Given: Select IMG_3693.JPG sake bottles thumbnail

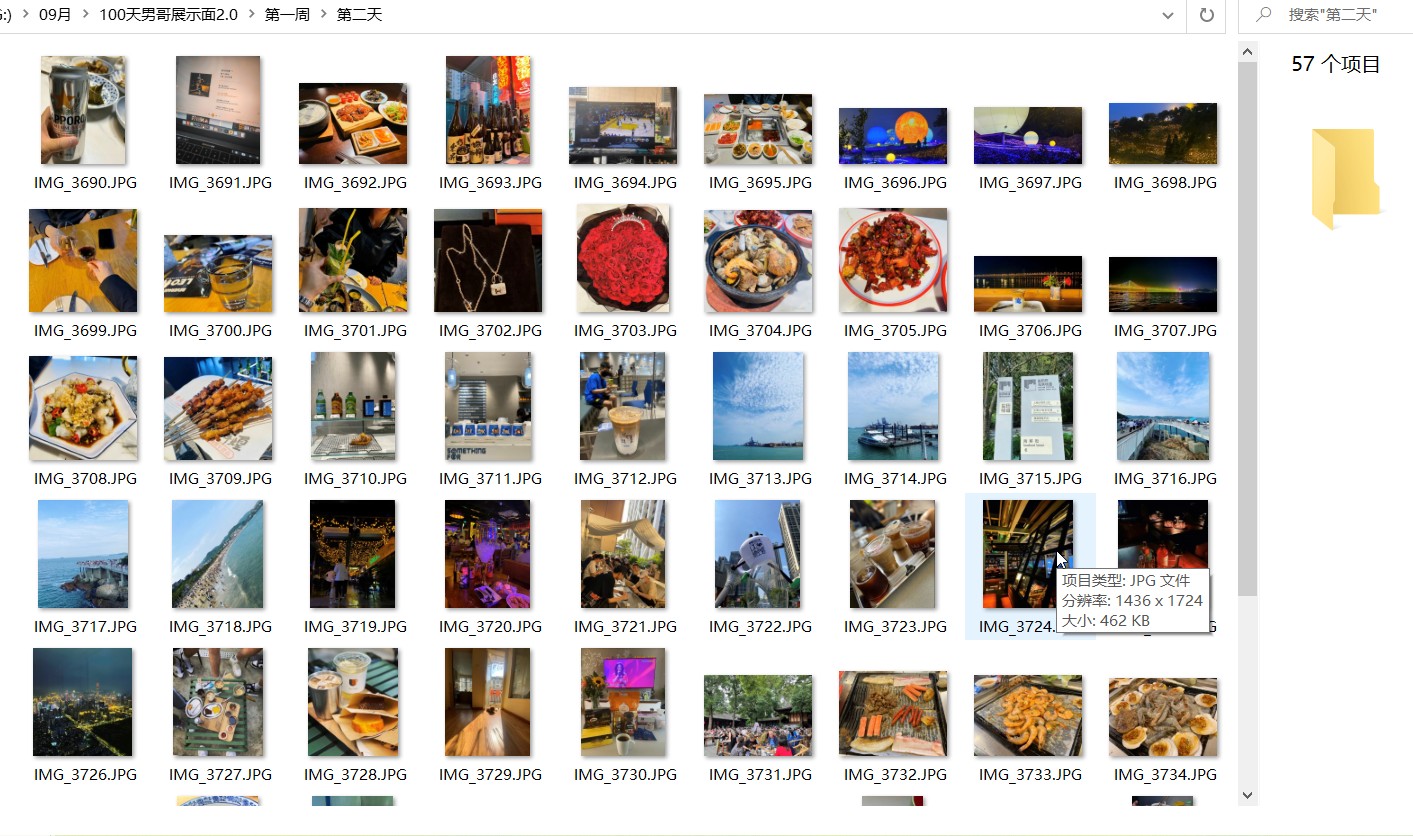Looking at the screenshot, I should [x=488, y=110].
